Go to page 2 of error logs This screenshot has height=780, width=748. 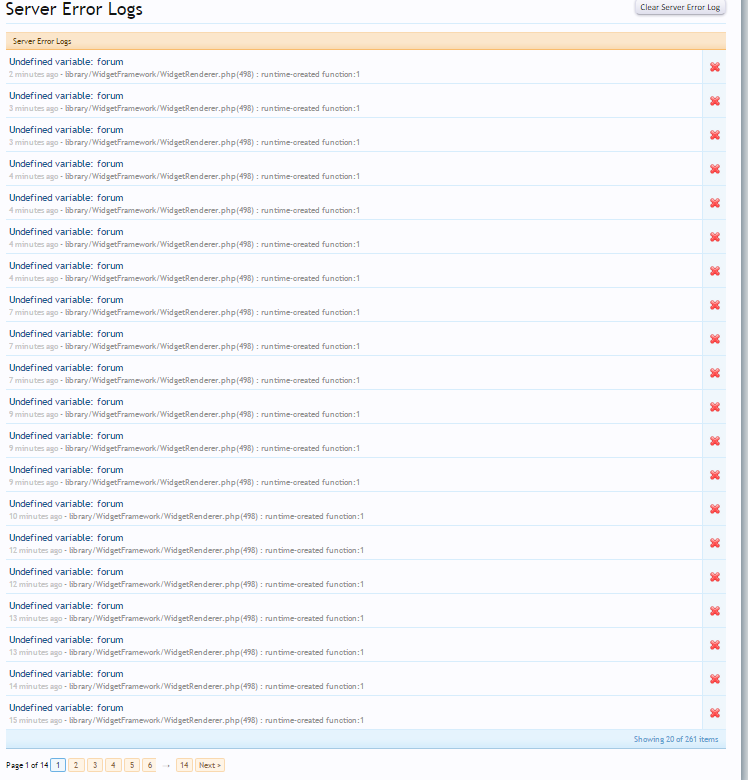click(76, 765)
